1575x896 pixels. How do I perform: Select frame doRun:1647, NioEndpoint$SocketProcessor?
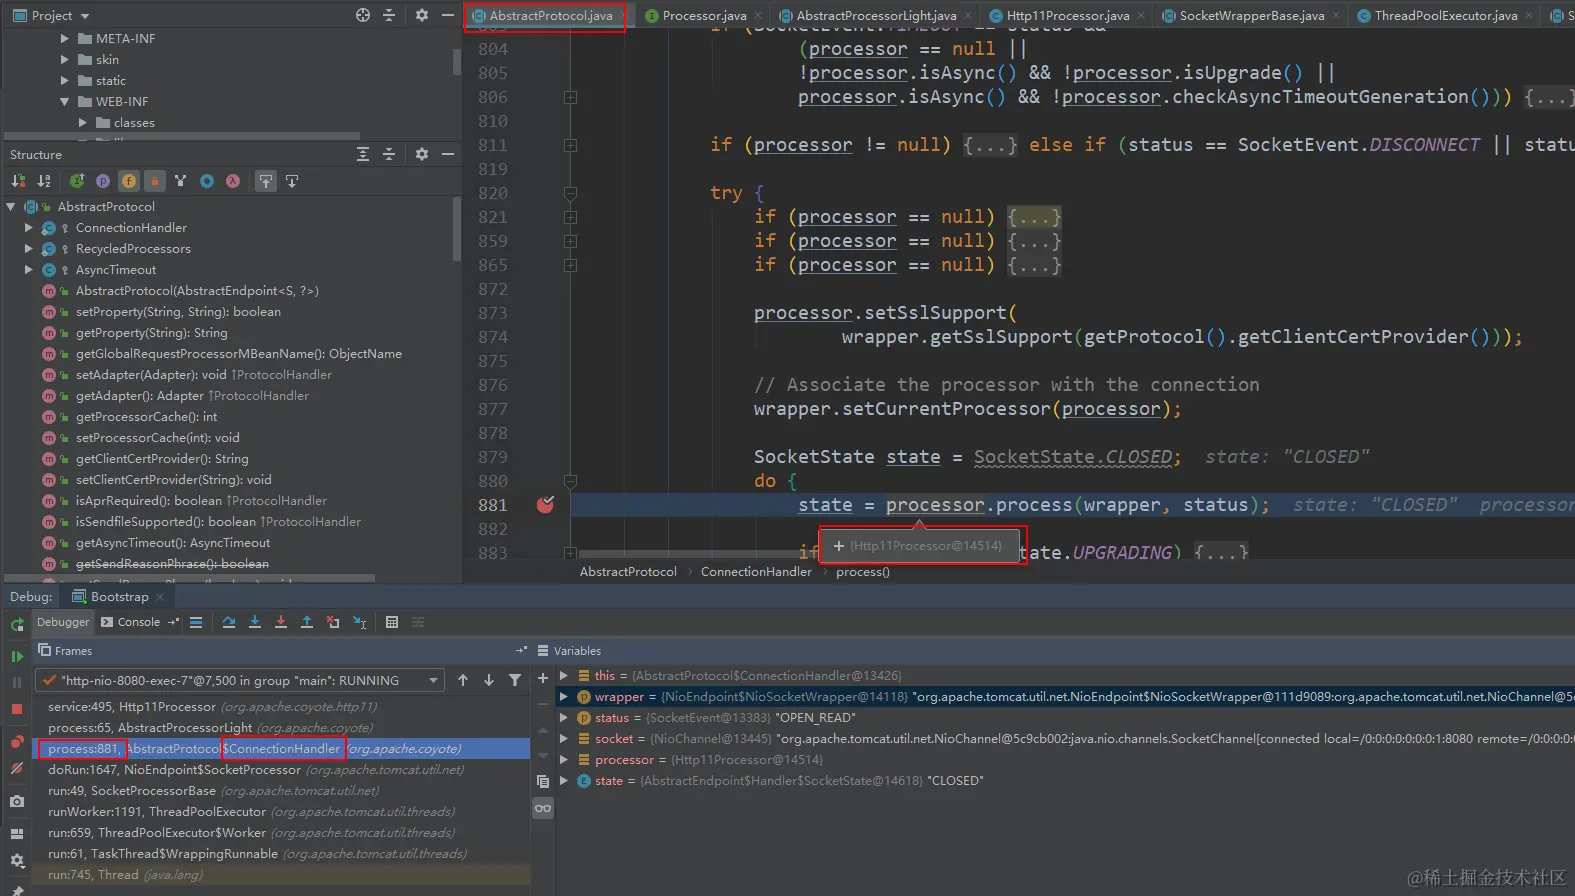[x=282, y=769]
